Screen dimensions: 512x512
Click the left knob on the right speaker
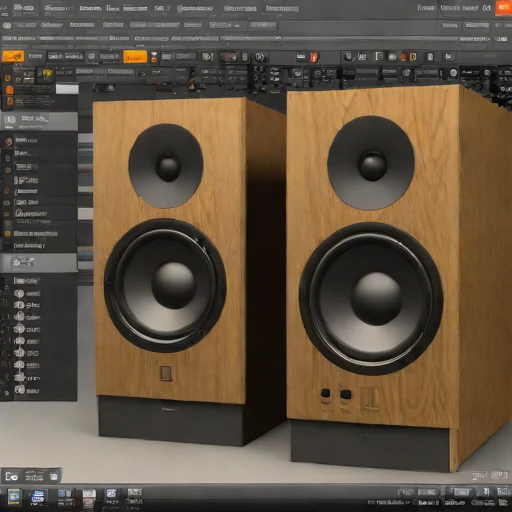(325, 393)
